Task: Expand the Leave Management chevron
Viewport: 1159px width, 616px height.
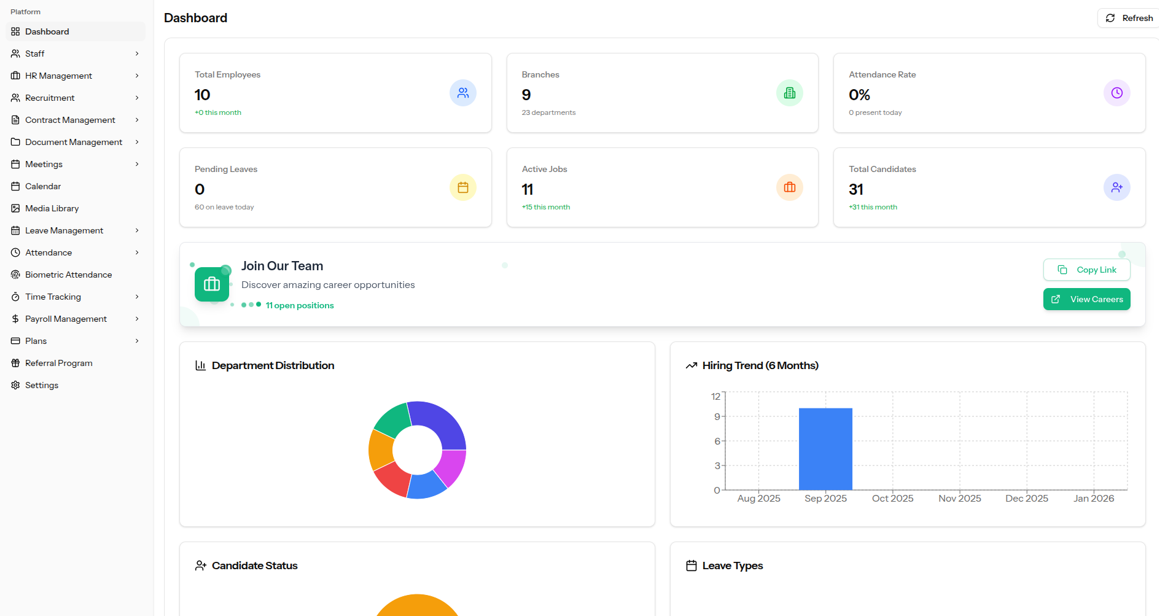Action: click(137, 231)
